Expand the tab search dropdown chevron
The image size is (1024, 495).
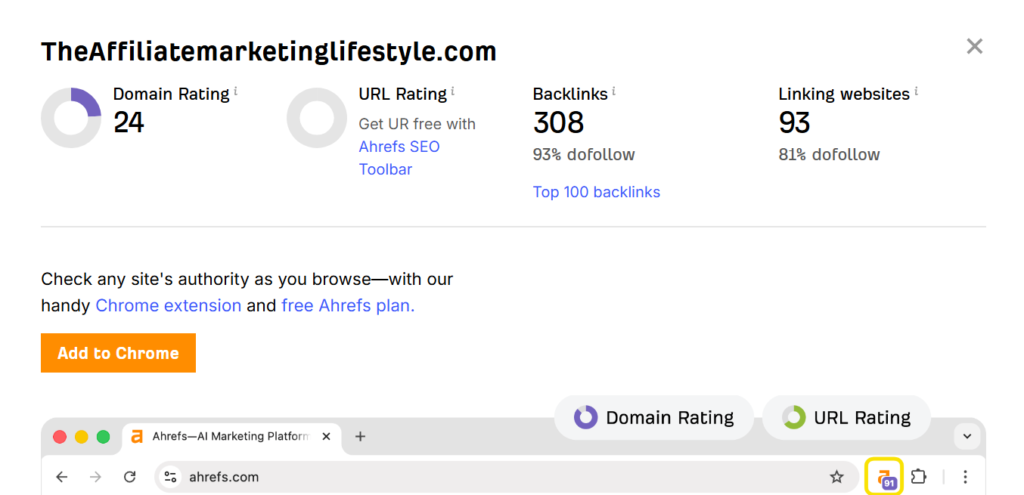coord(967,436)
